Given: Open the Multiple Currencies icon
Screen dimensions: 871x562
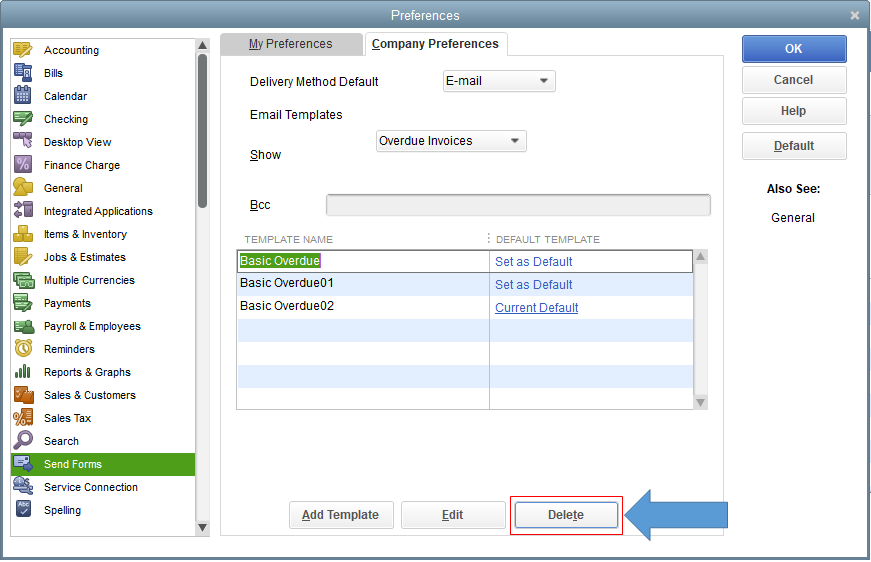Looking at the screenshot, I should pyautogui.click(x=23, y=280).
